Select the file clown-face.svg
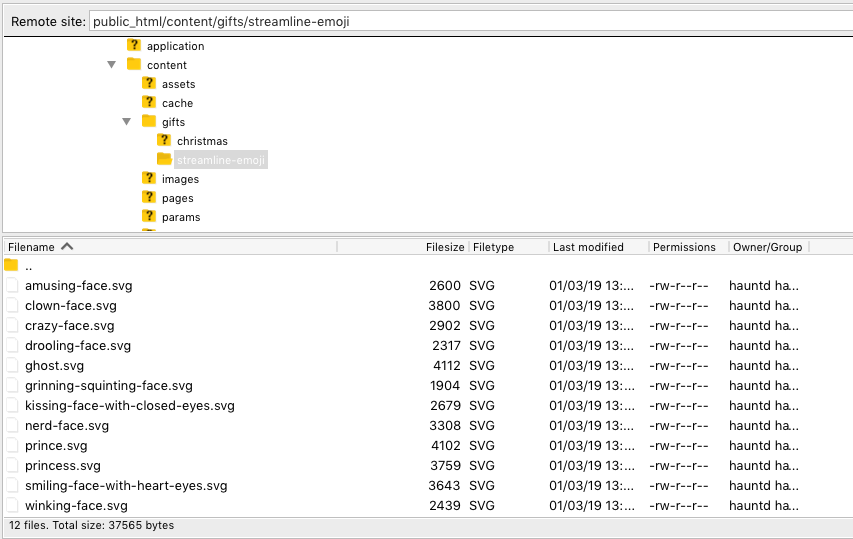 pos(71,306)
